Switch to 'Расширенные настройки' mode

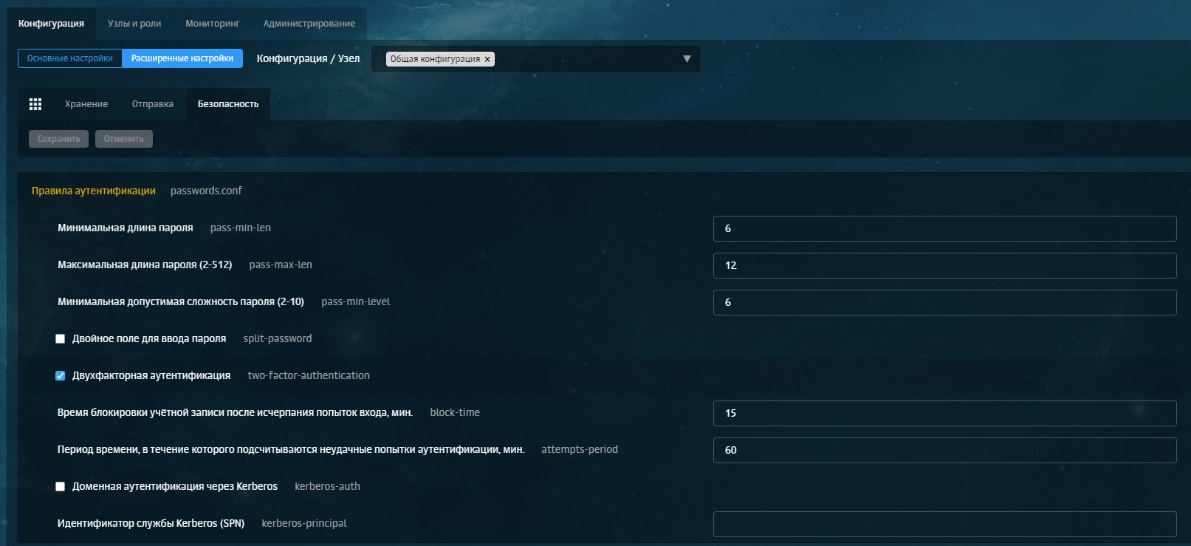point(182,58)
